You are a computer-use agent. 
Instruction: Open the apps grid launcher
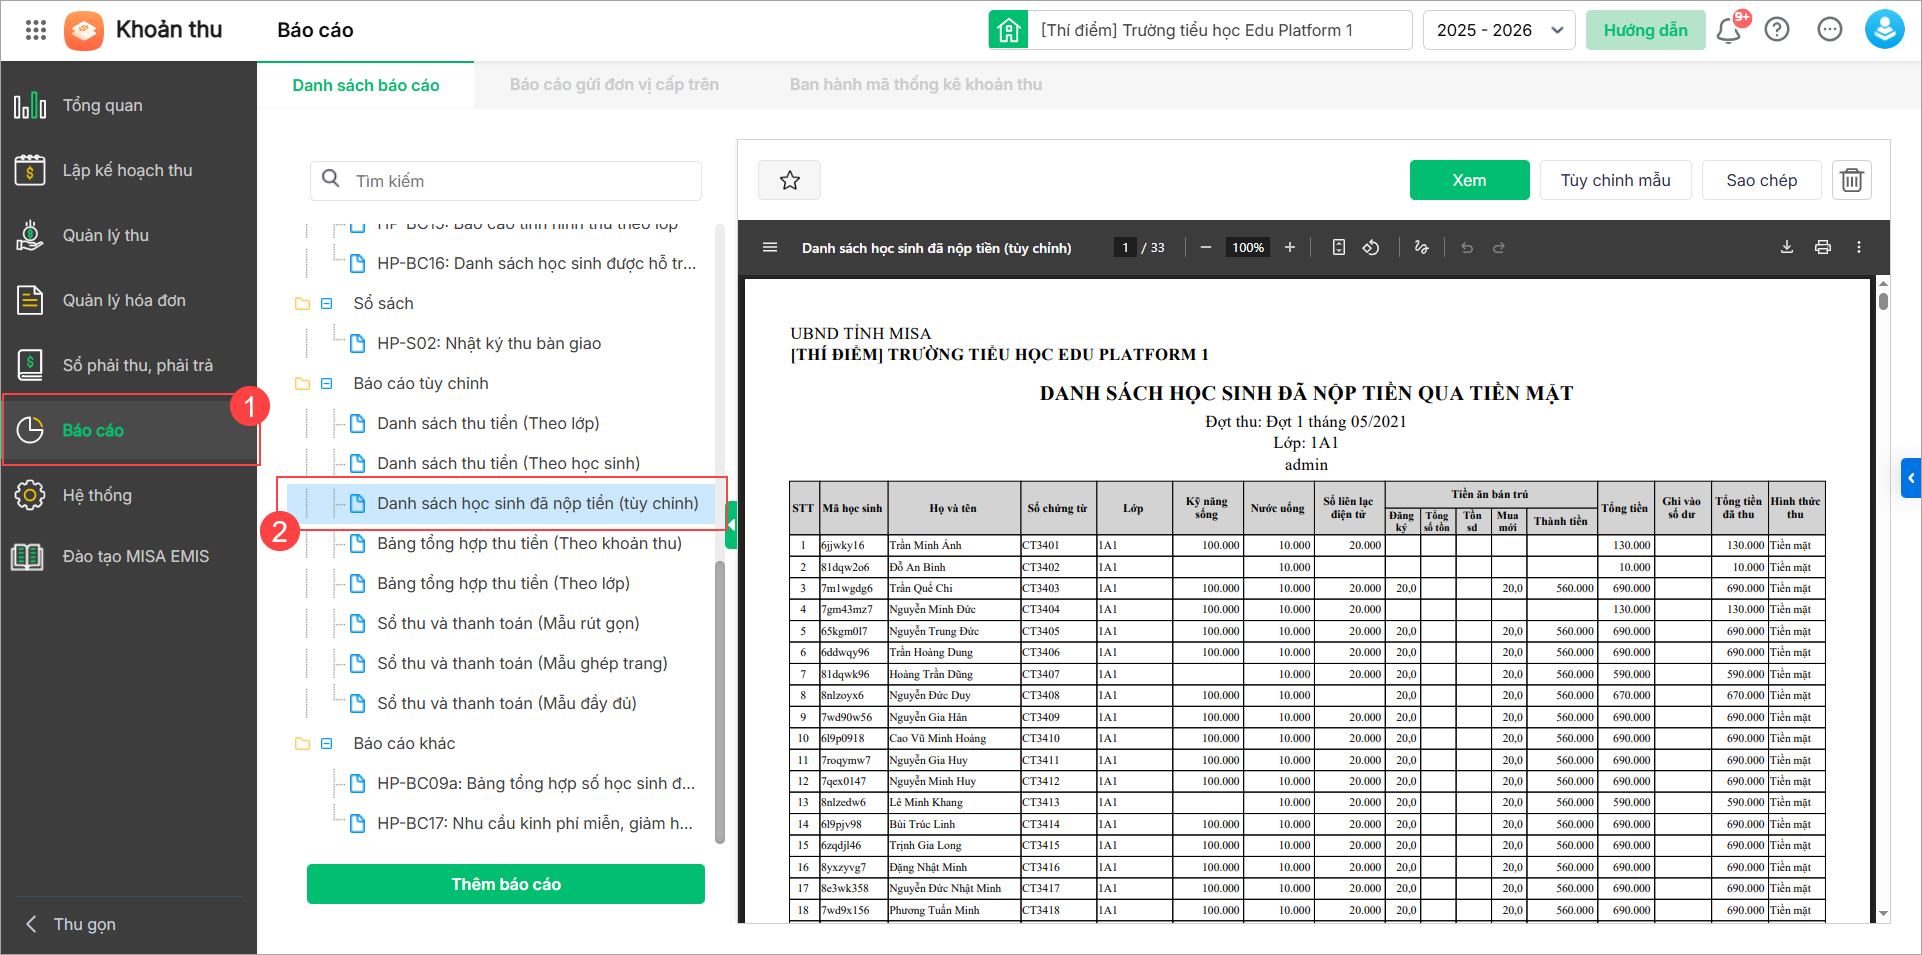36,30
